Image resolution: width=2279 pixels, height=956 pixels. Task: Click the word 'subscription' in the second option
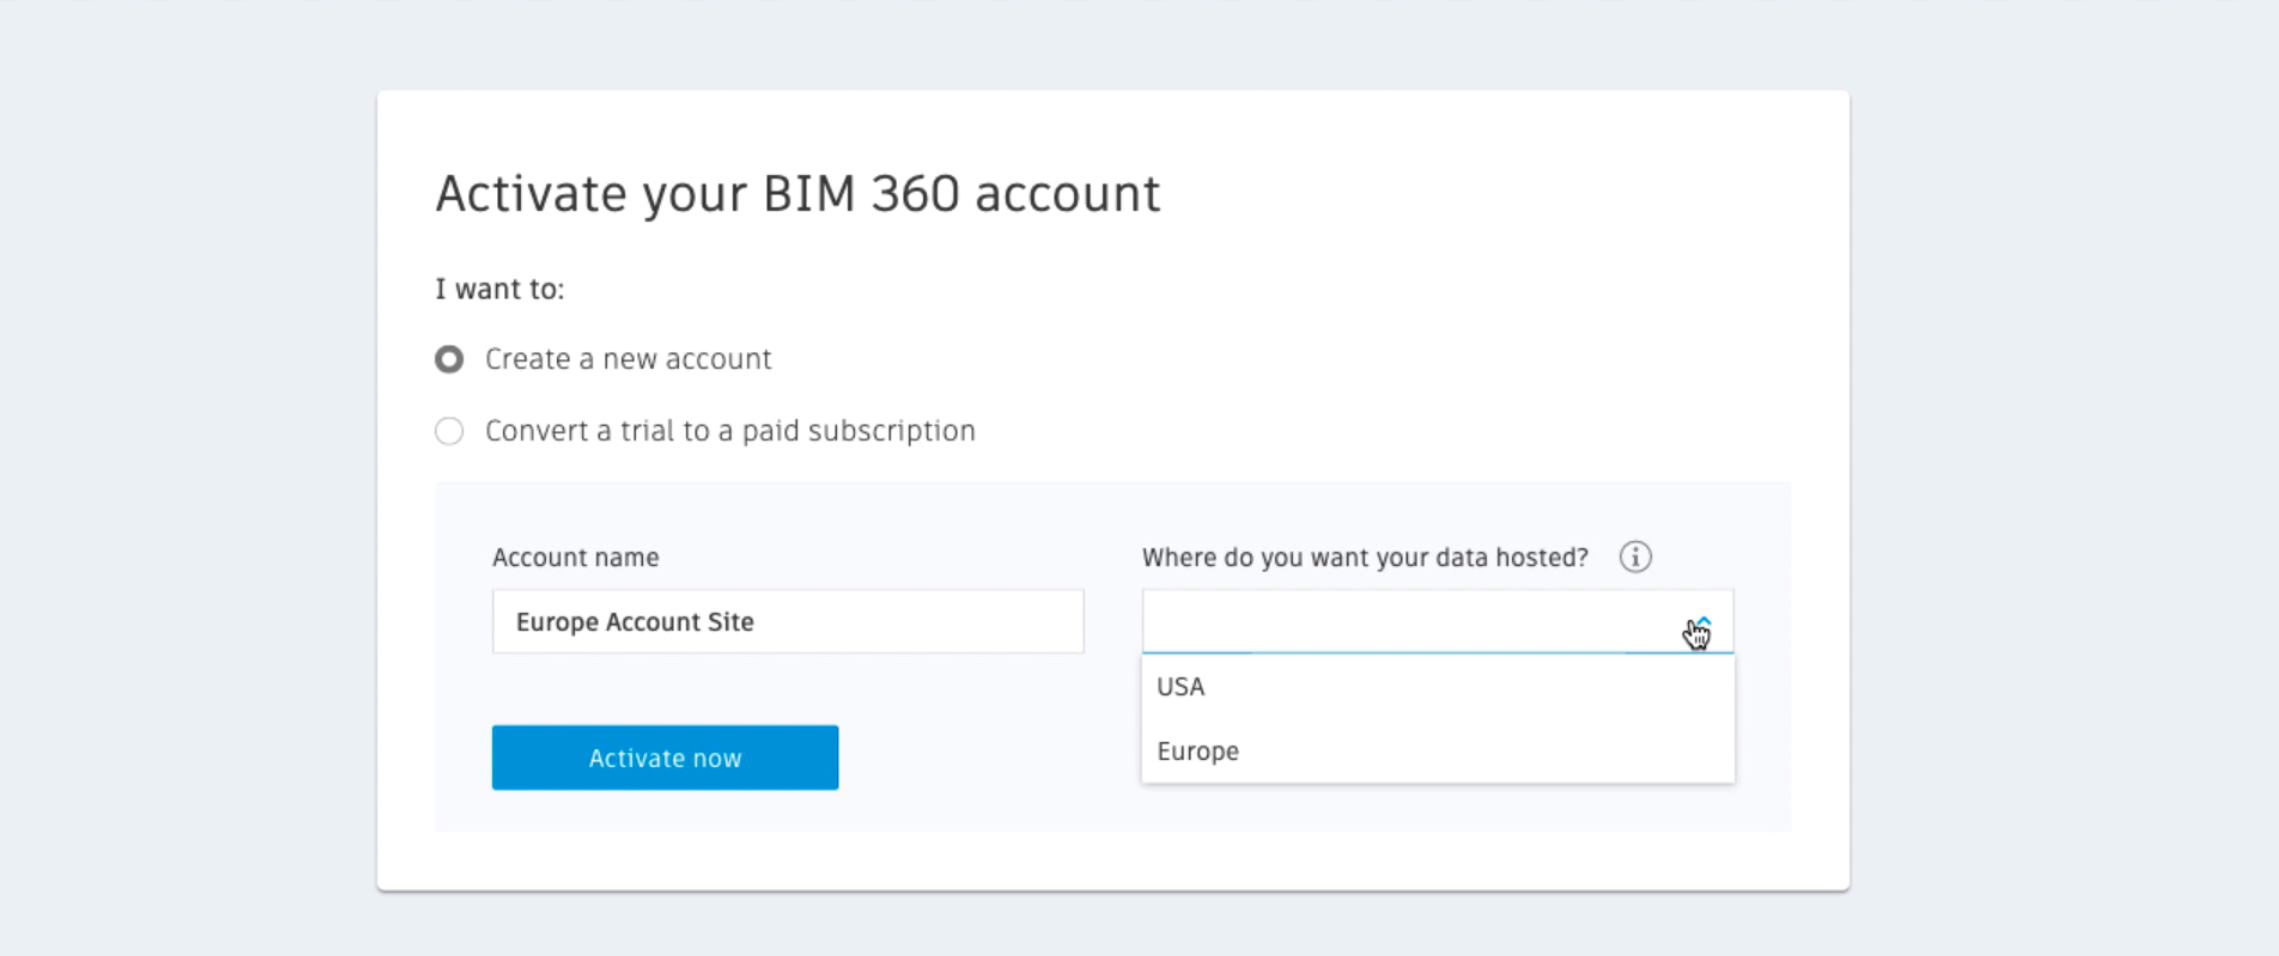[892, 432]
